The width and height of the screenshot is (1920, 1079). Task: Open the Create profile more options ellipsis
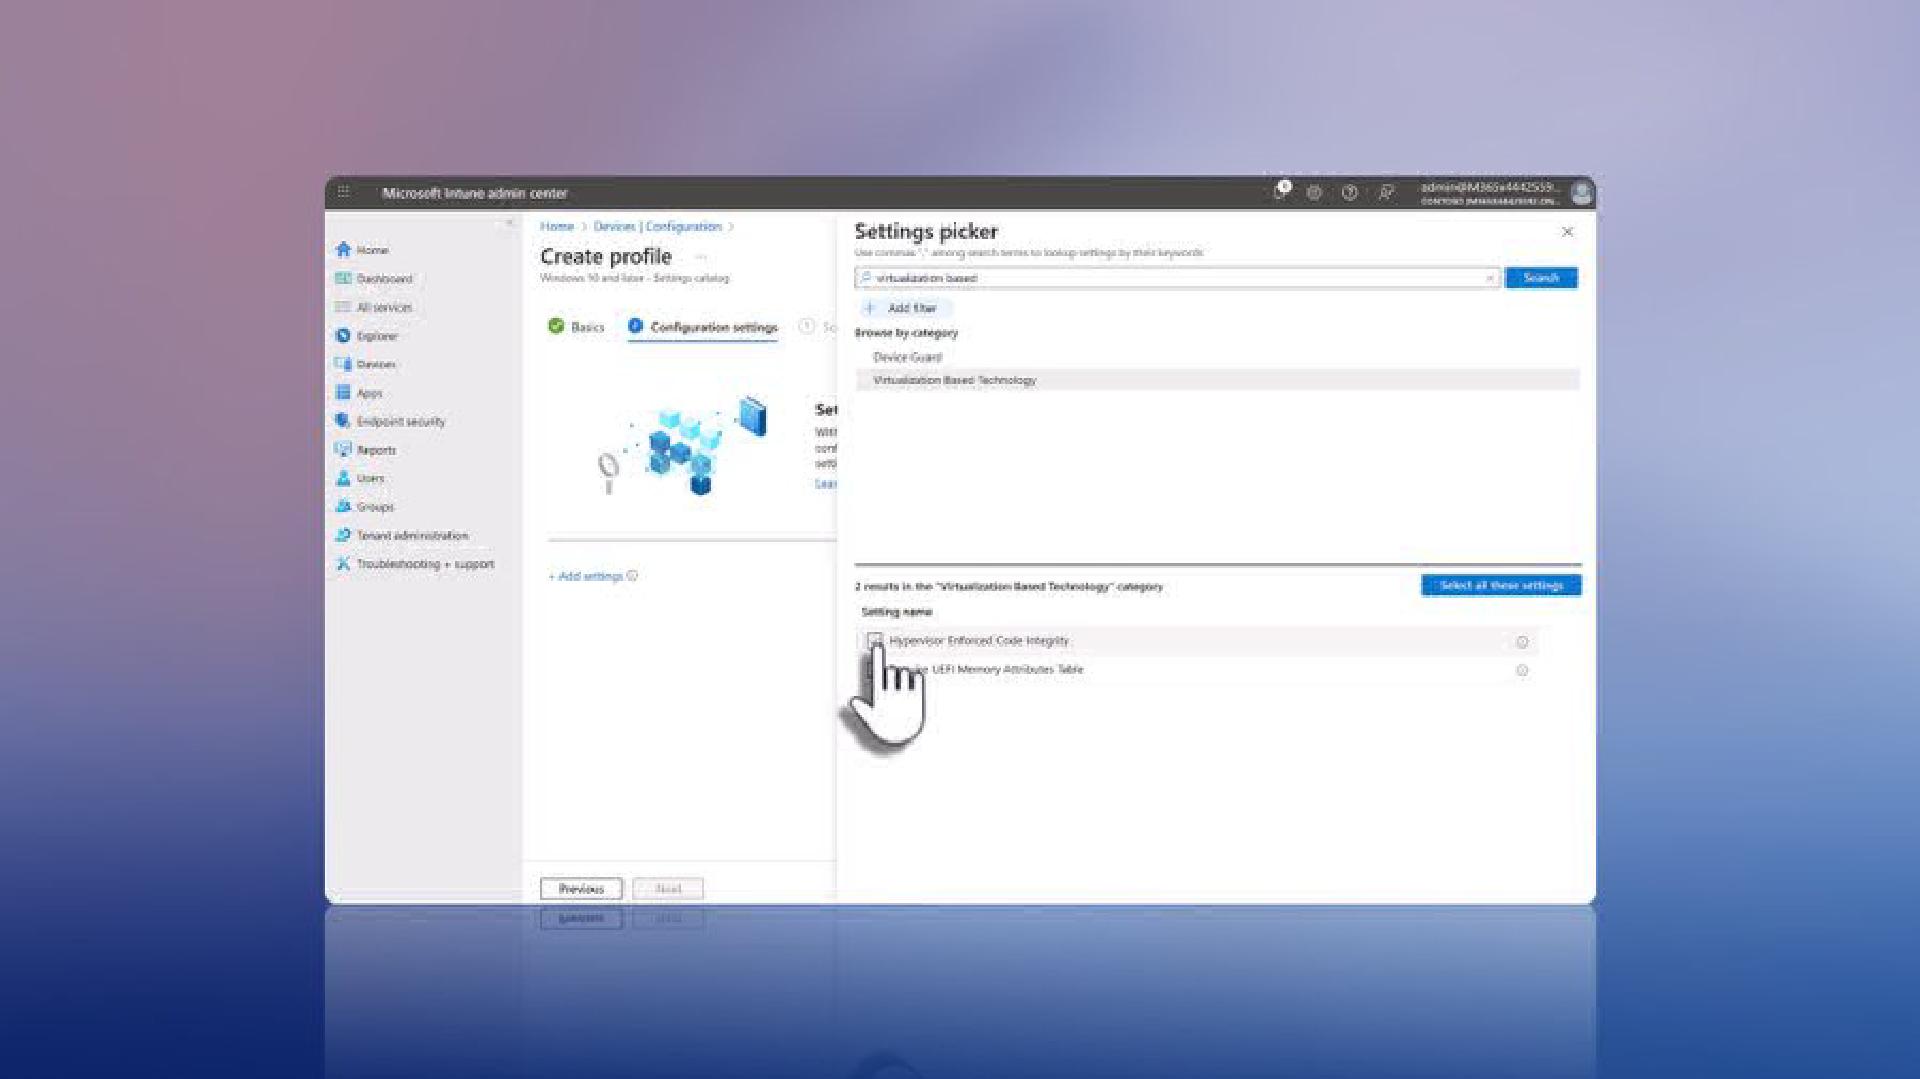click(x=700, y=257)
